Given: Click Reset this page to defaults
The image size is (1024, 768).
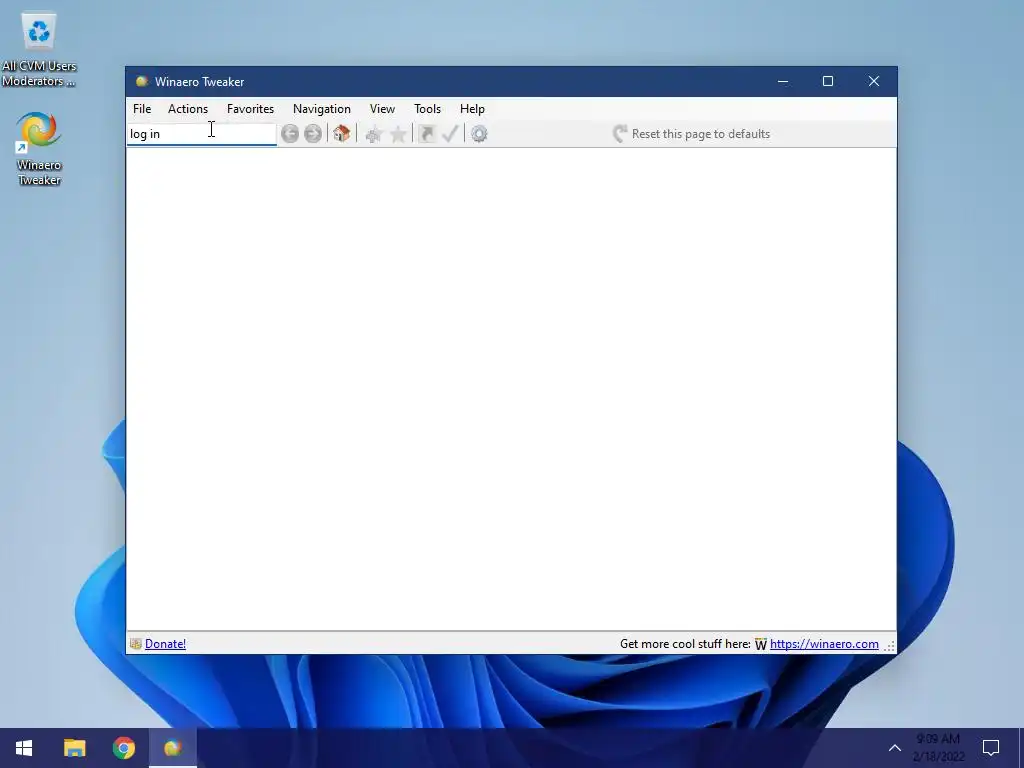Looking at the screenshot, I should 692,134.
